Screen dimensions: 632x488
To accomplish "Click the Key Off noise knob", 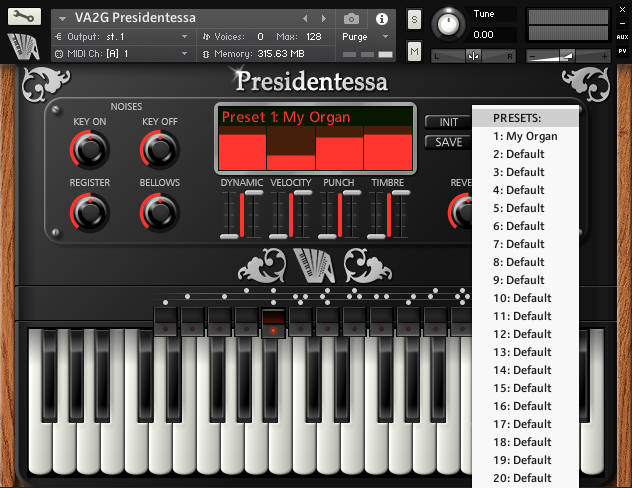I will pyautogui.click(x=158, y=150).
